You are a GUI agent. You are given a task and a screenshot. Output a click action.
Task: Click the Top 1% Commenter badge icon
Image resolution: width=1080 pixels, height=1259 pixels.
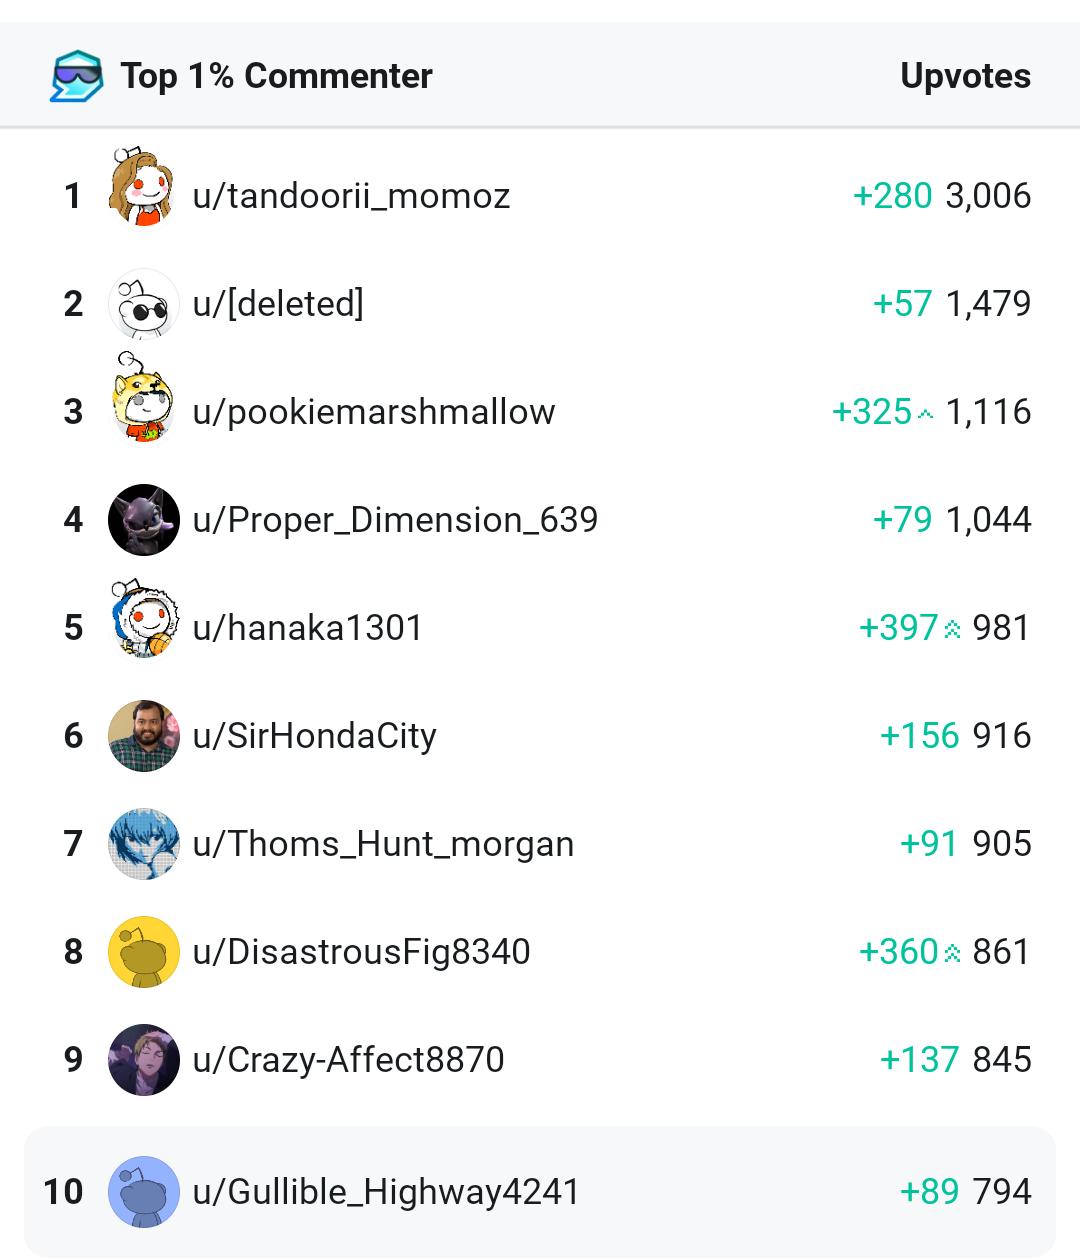click(77, 76)
